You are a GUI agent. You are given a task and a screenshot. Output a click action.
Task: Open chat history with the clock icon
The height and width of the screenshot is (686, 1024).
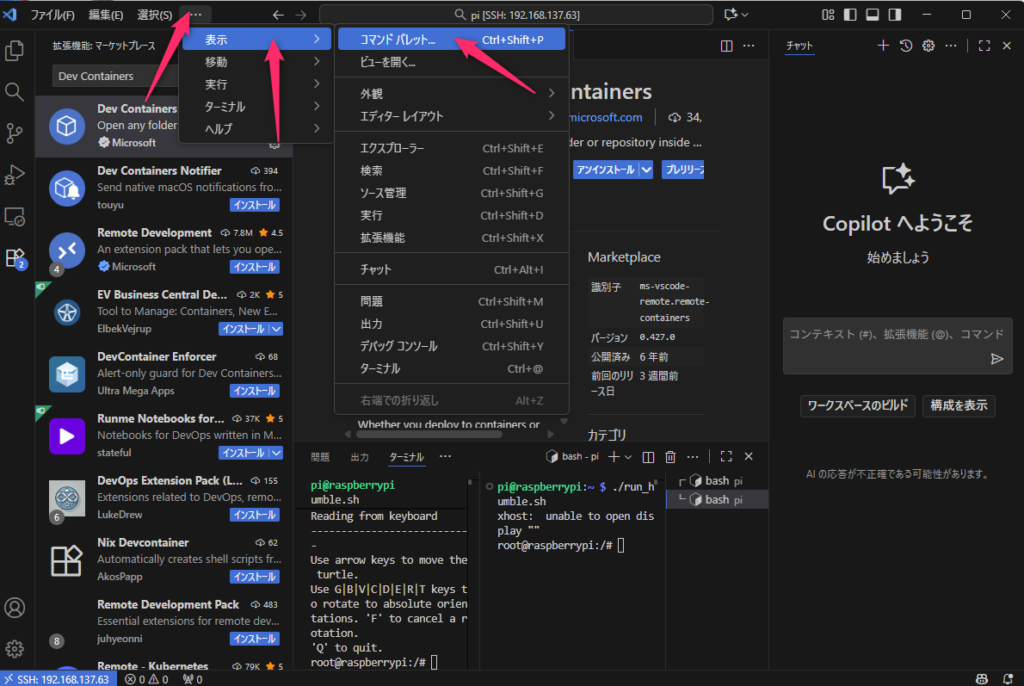(905, 46)
